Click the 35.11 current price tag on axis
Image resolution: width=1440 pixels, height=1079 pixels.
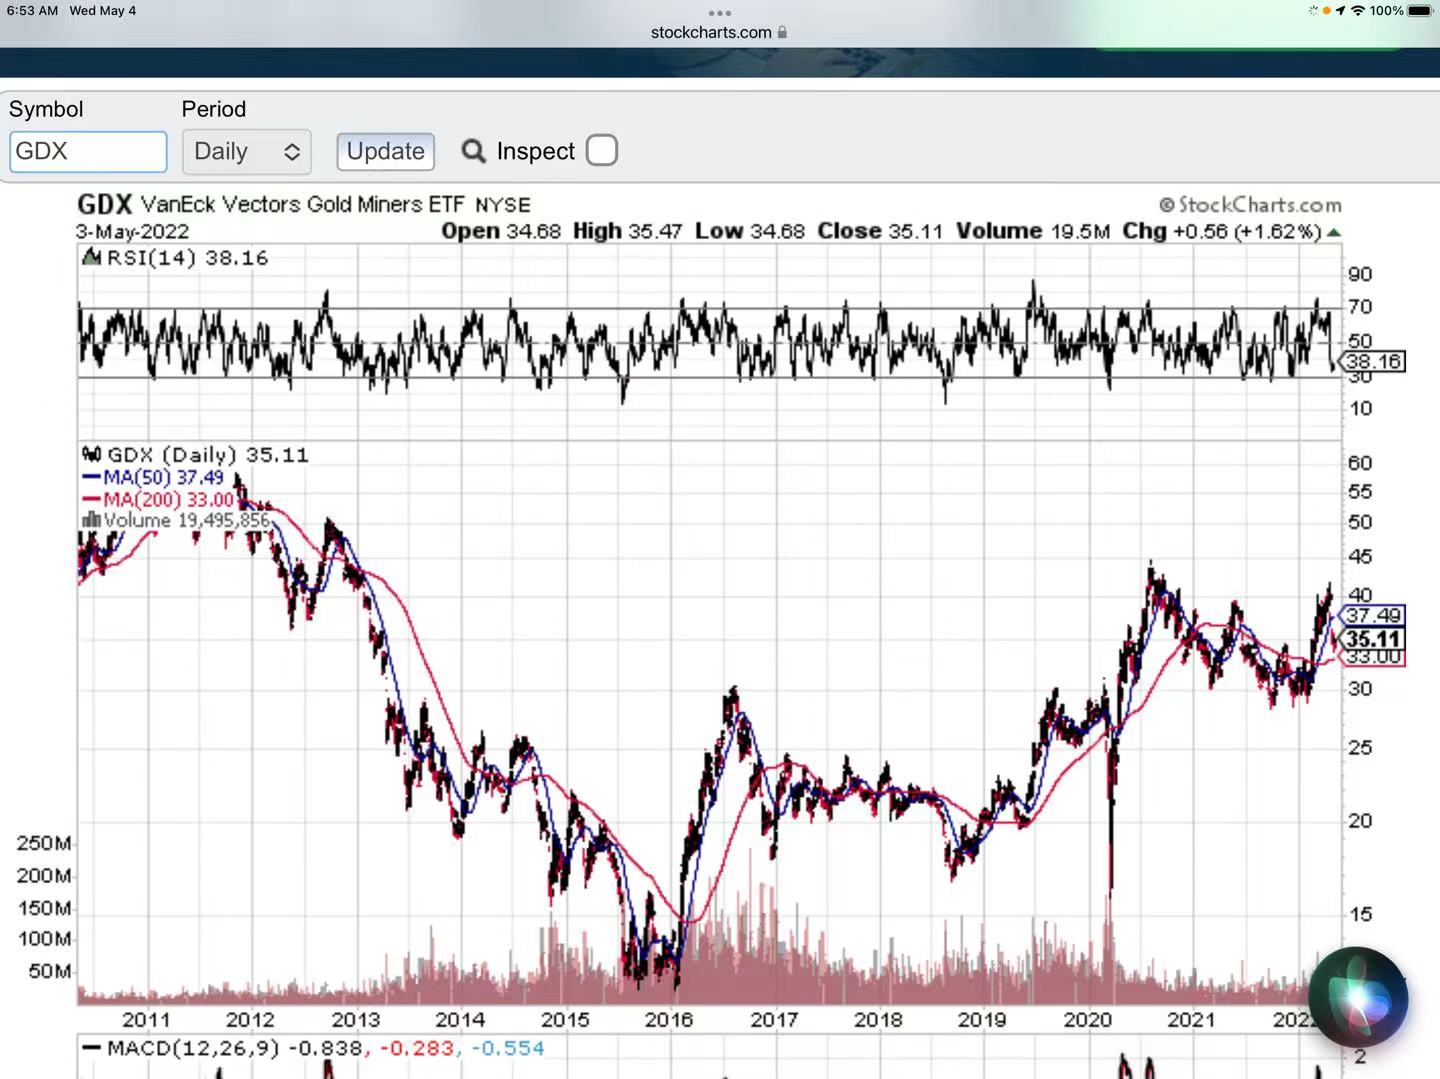pos(1373,639)
